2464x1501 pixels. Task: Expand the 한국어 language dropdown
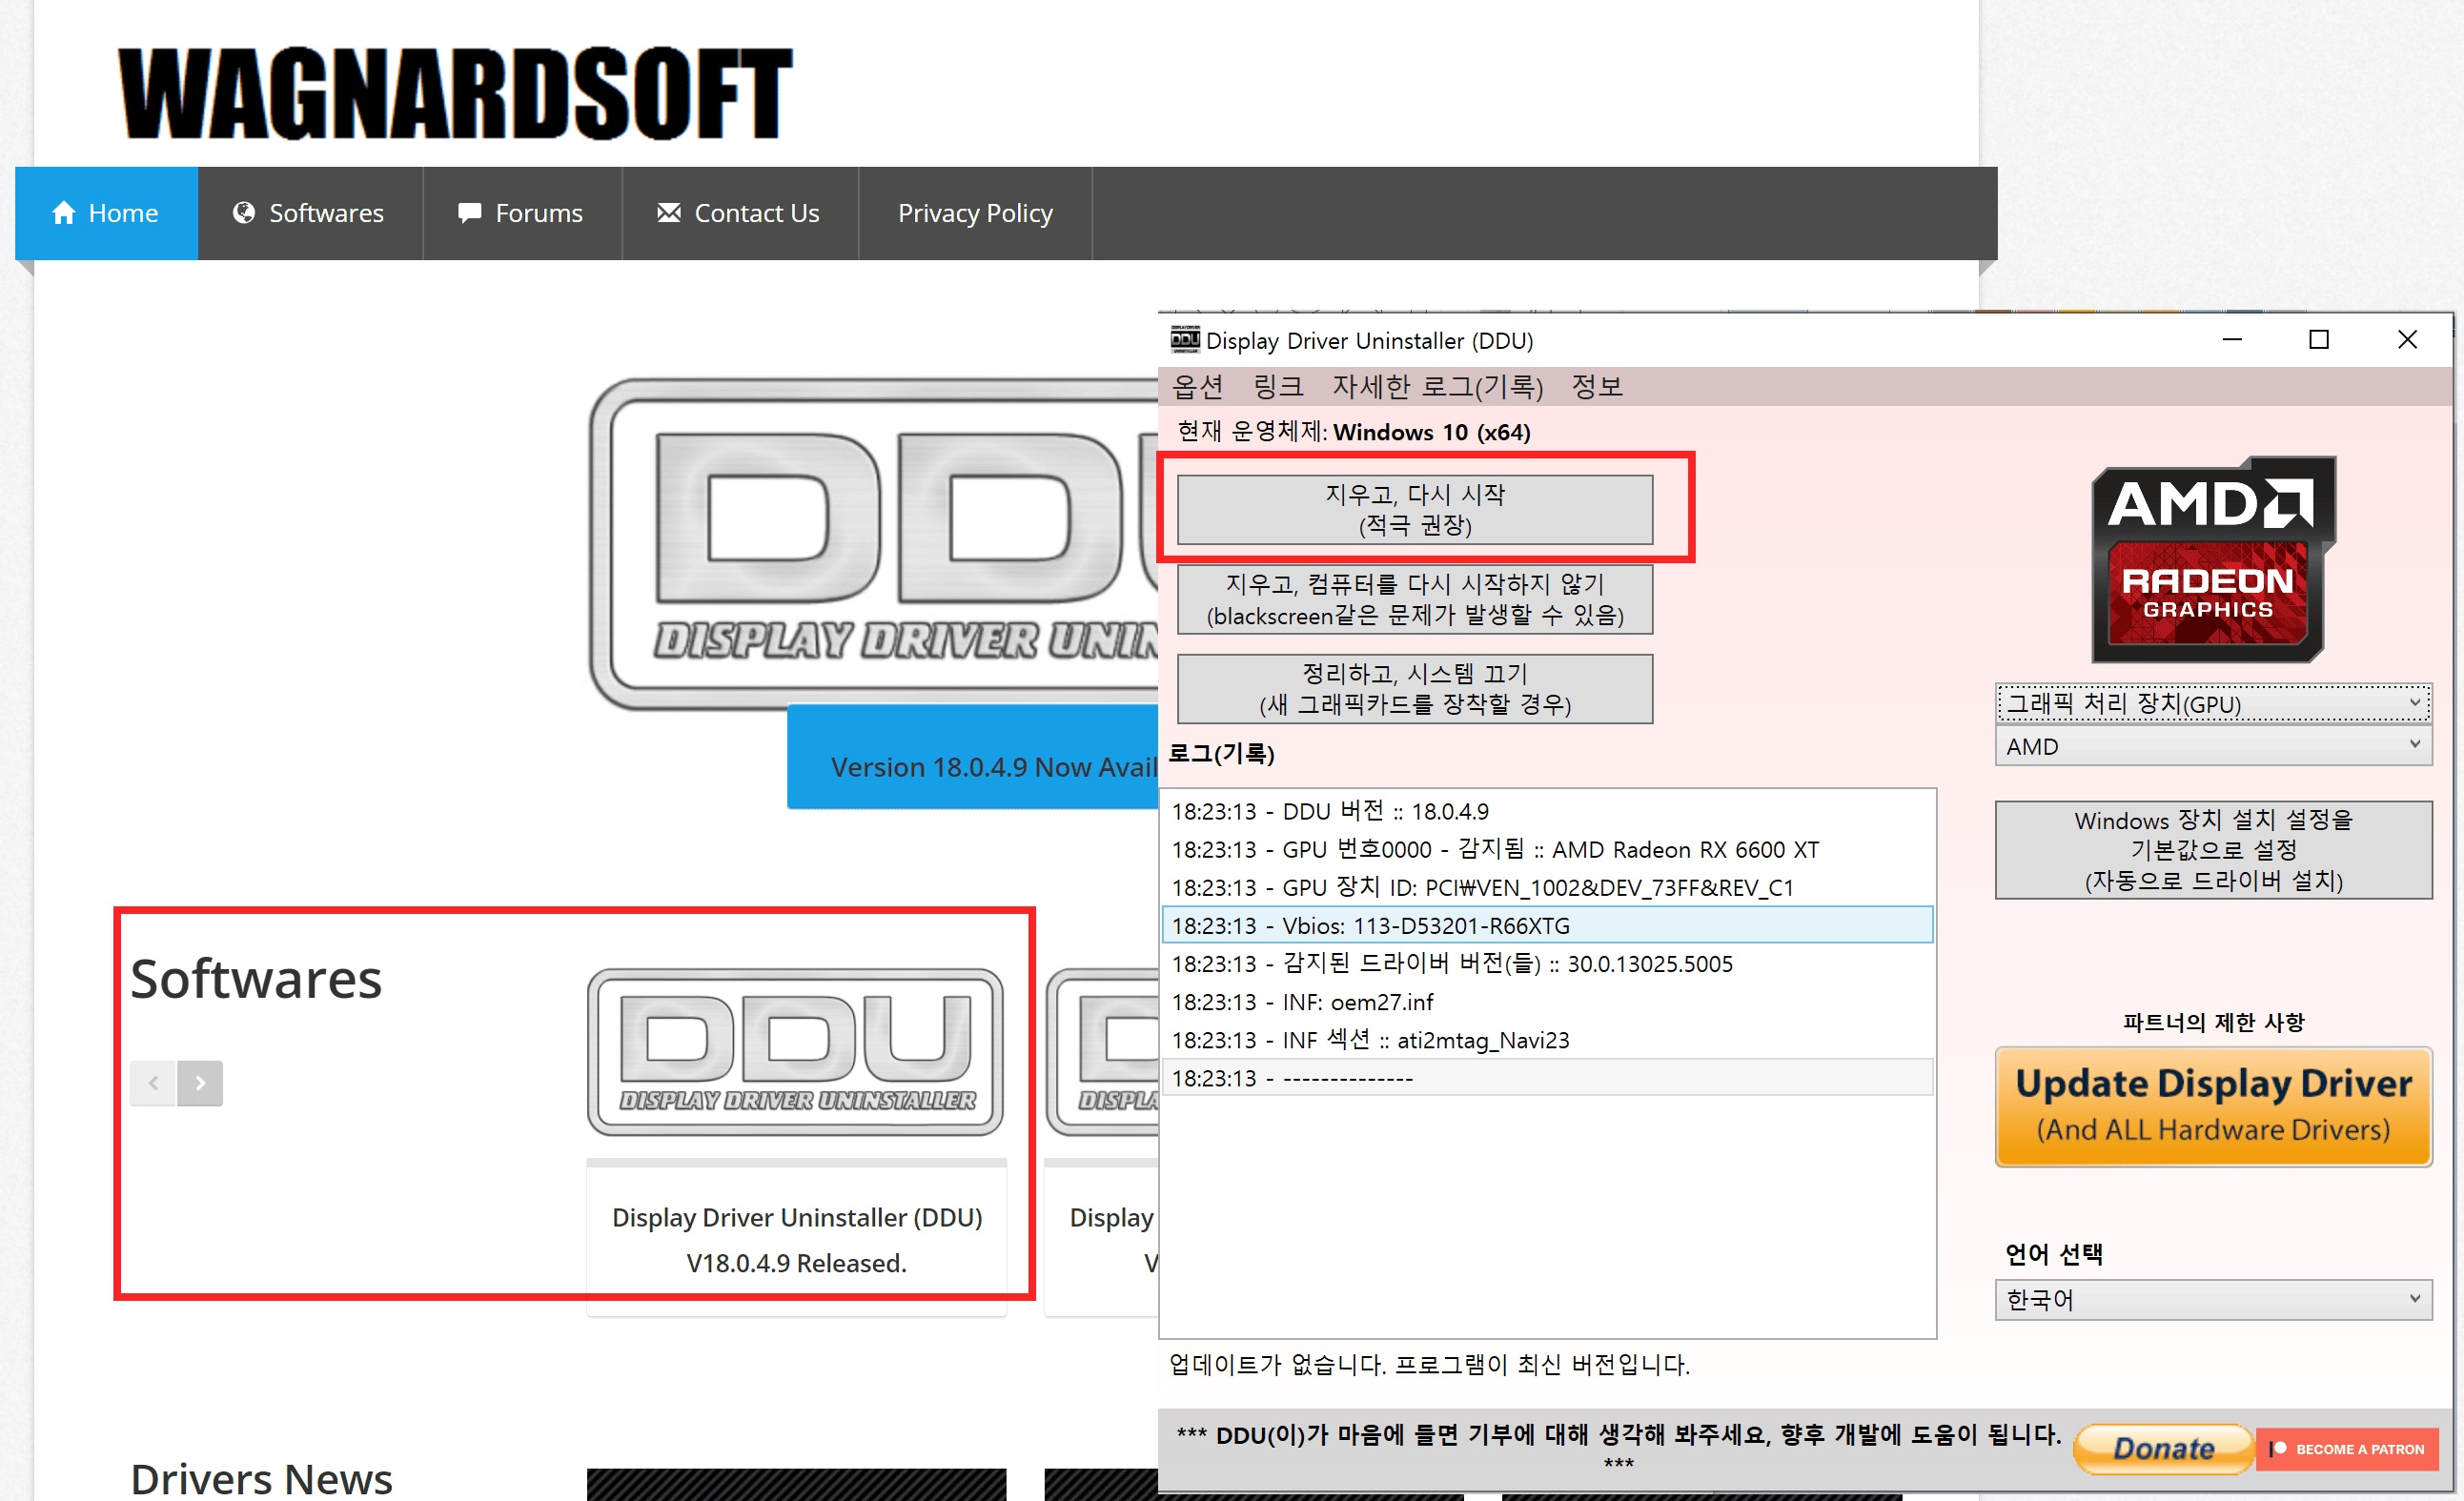[x=2212, y=1299]
